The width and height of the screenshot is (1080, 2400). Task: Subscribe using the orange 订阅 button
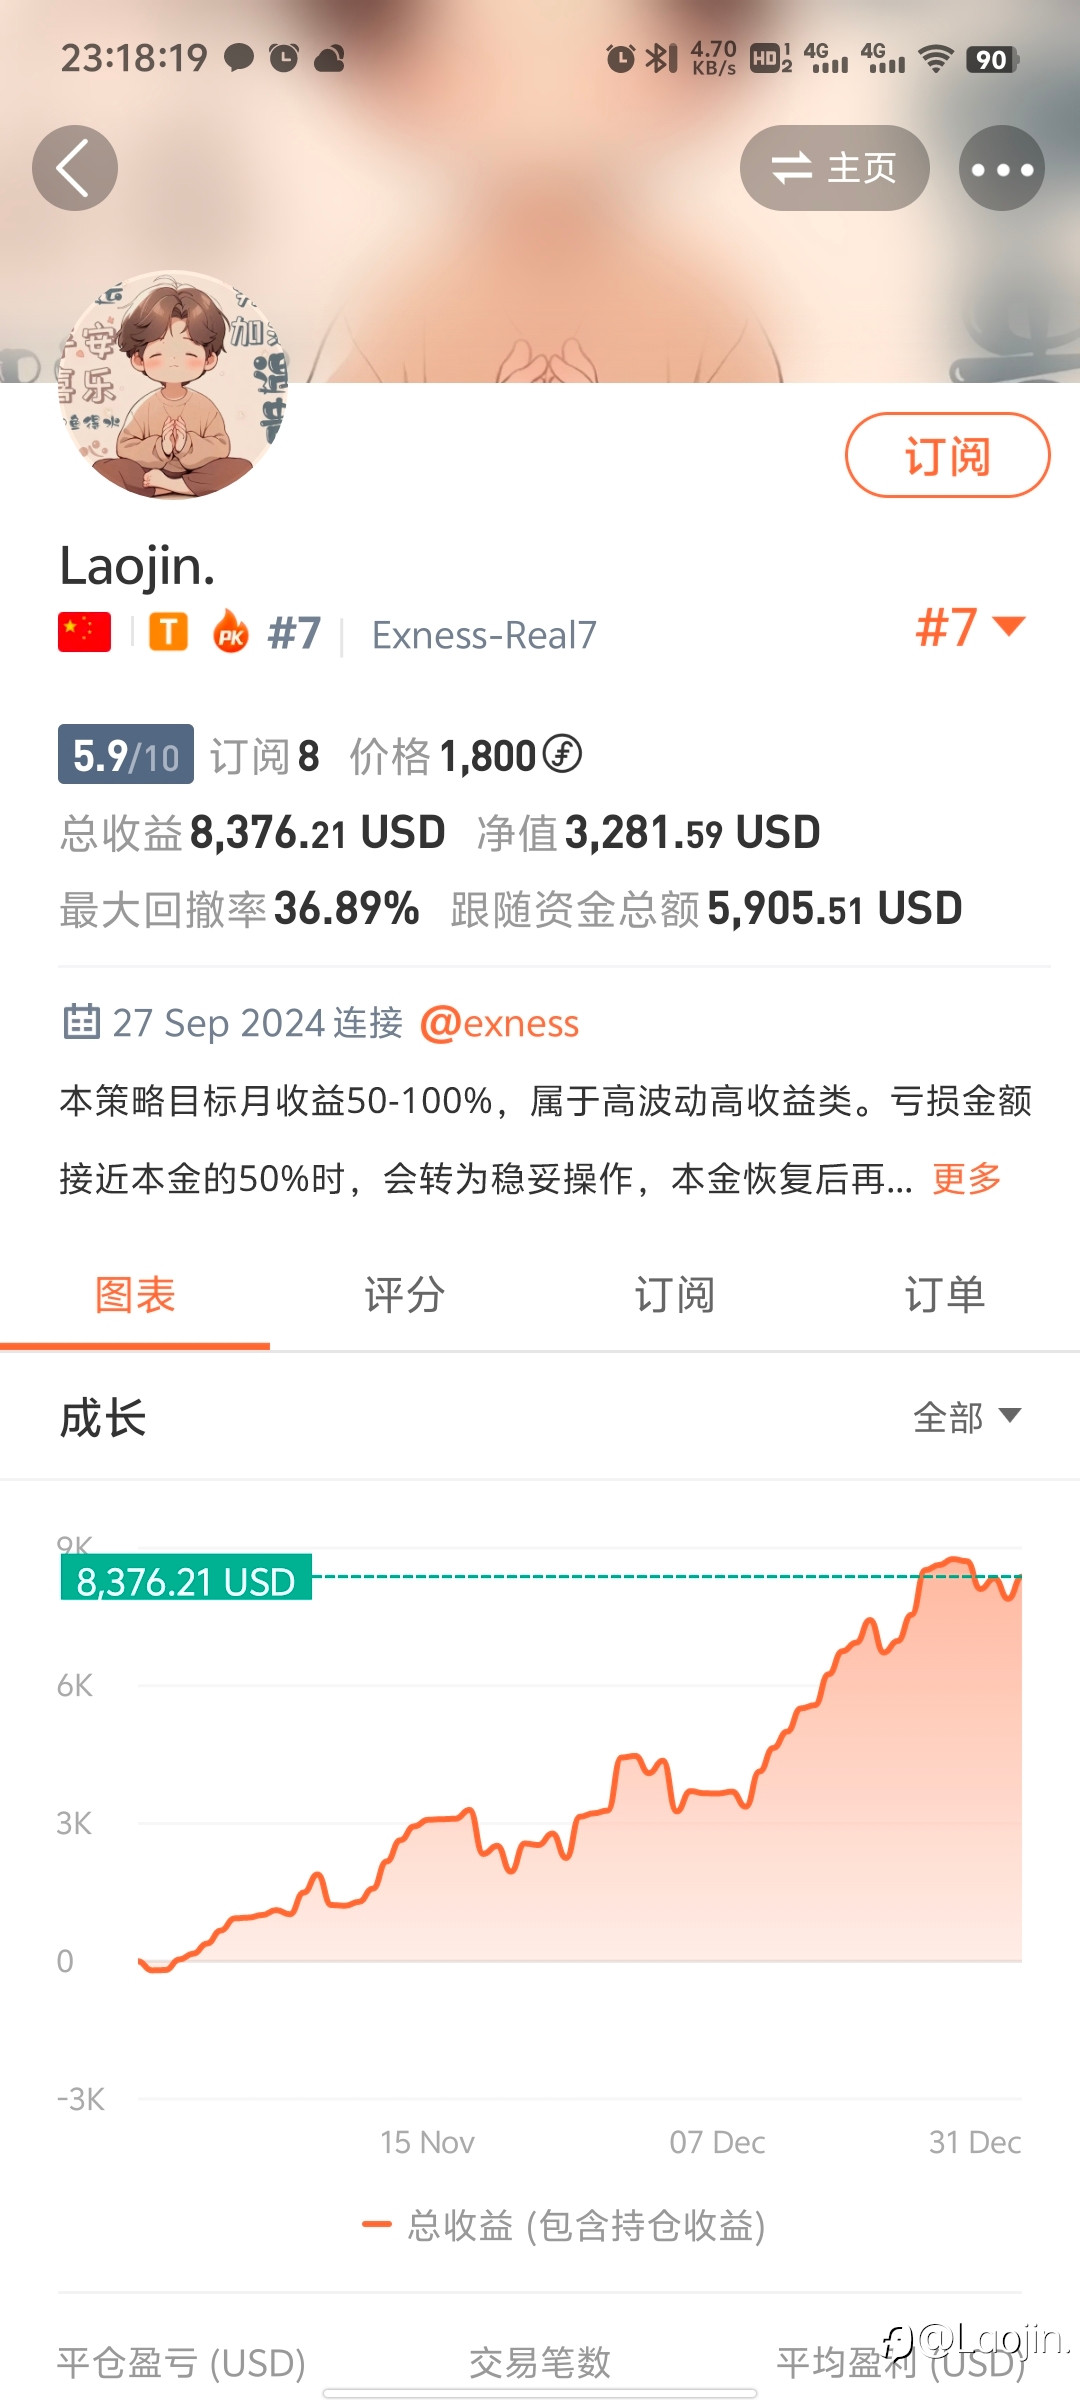tap(947, 455)
